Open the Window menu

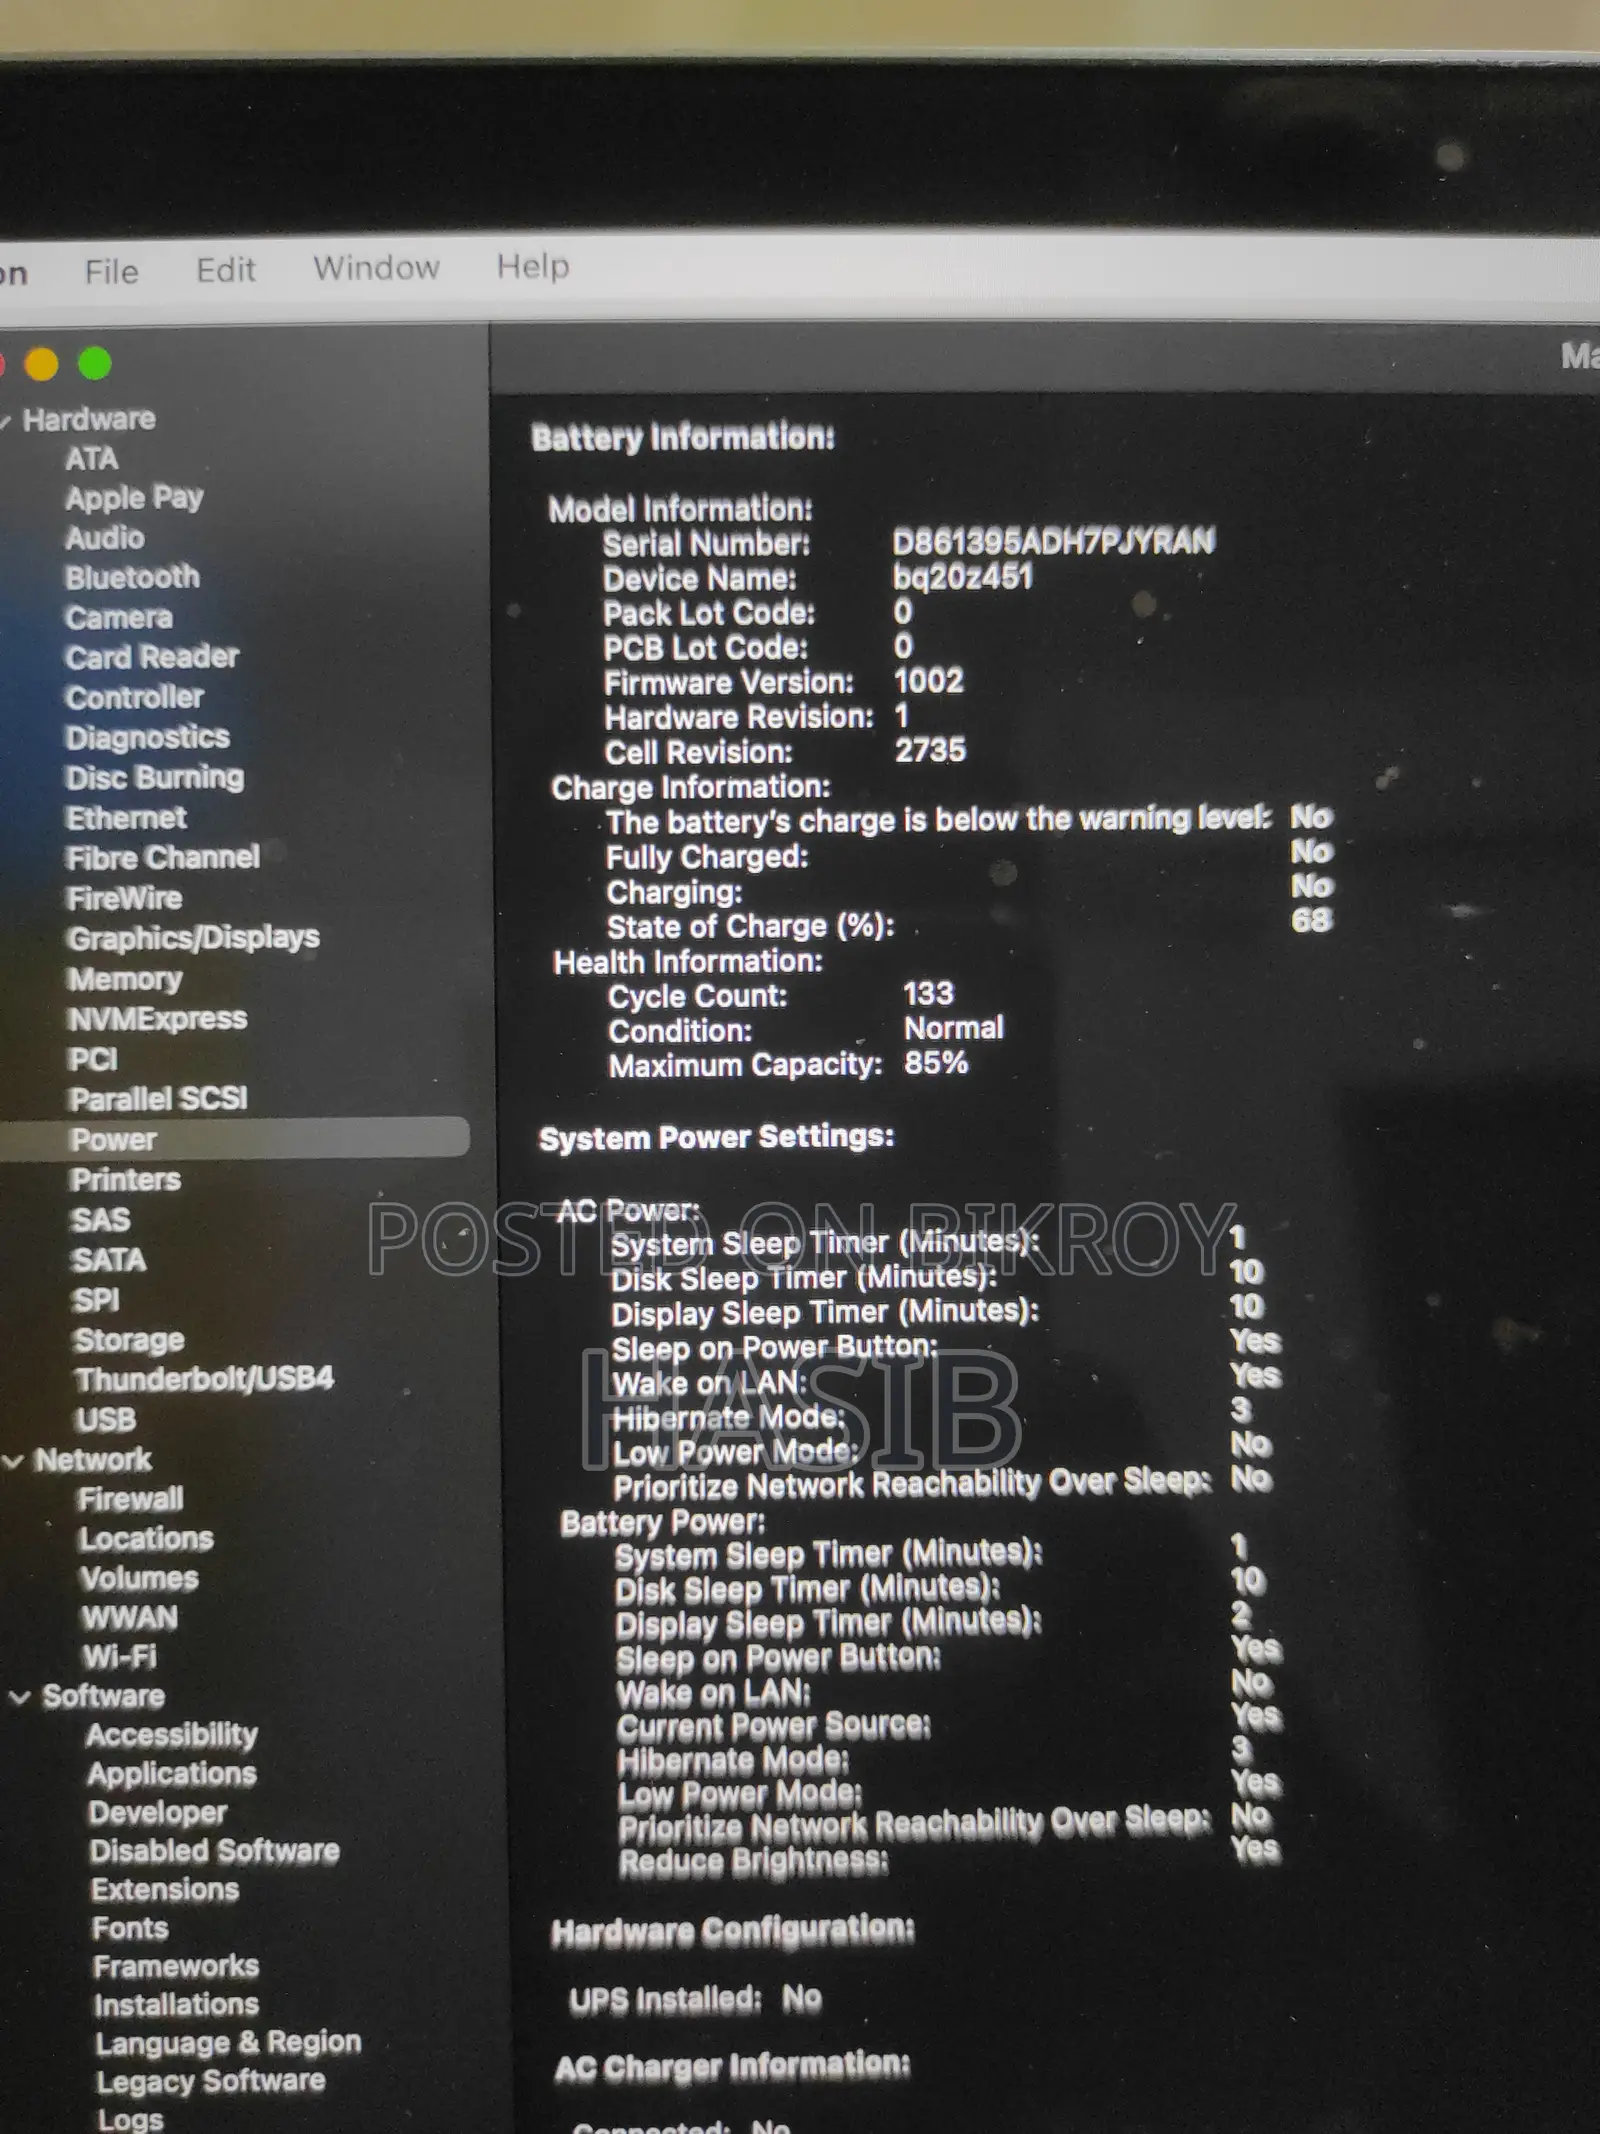click(376, 268)
